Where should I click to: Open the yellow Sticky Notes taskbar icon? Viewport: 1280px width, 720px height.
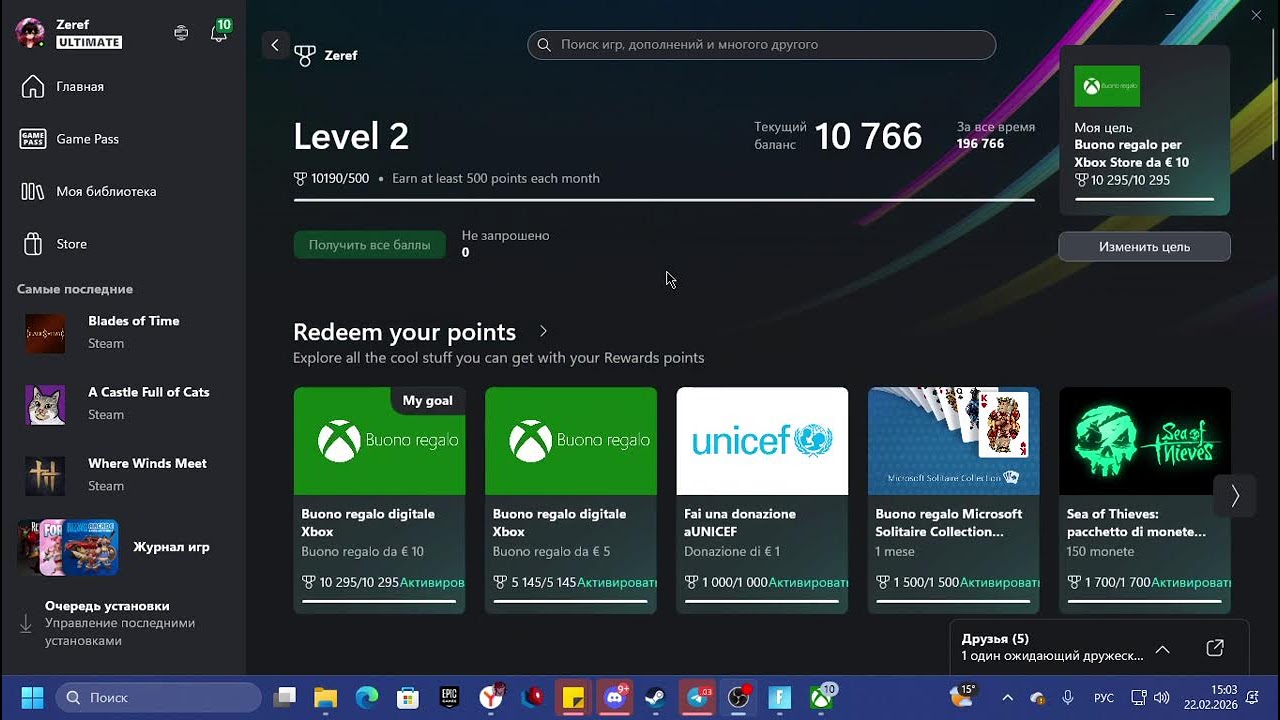573,697
